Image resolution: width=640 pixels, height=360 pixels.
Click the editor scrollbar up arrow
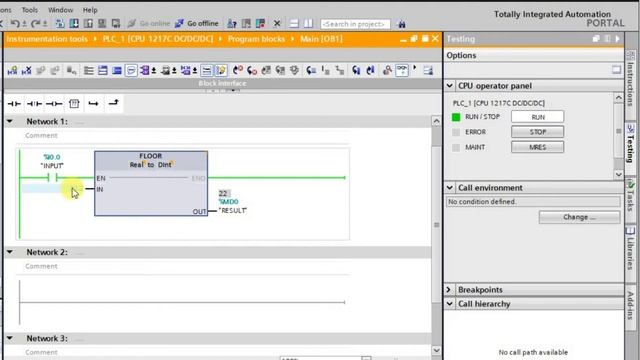pos(436,121)
